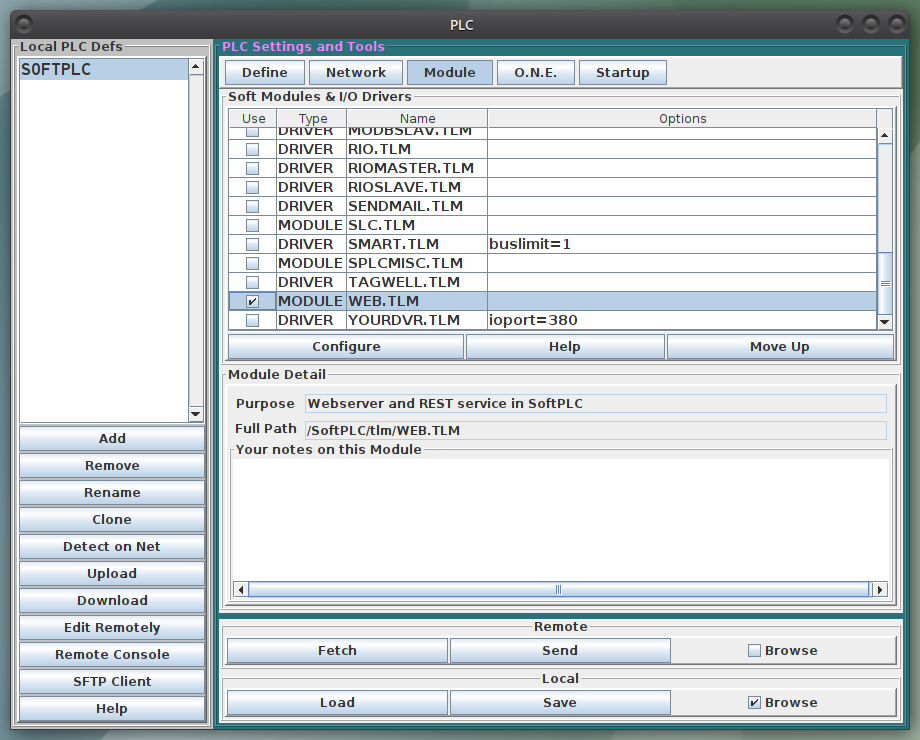920x740 pixels.
Task: Click notes area left scroll arrow
Action: pyautogui.click(x=241, y=589)
